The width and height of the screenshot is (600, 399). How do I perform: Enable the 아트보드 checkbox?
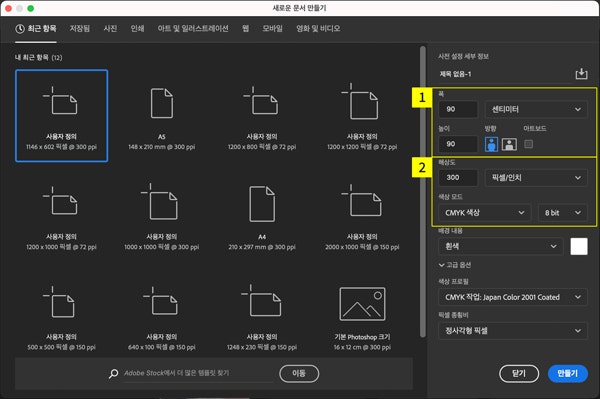528,144
